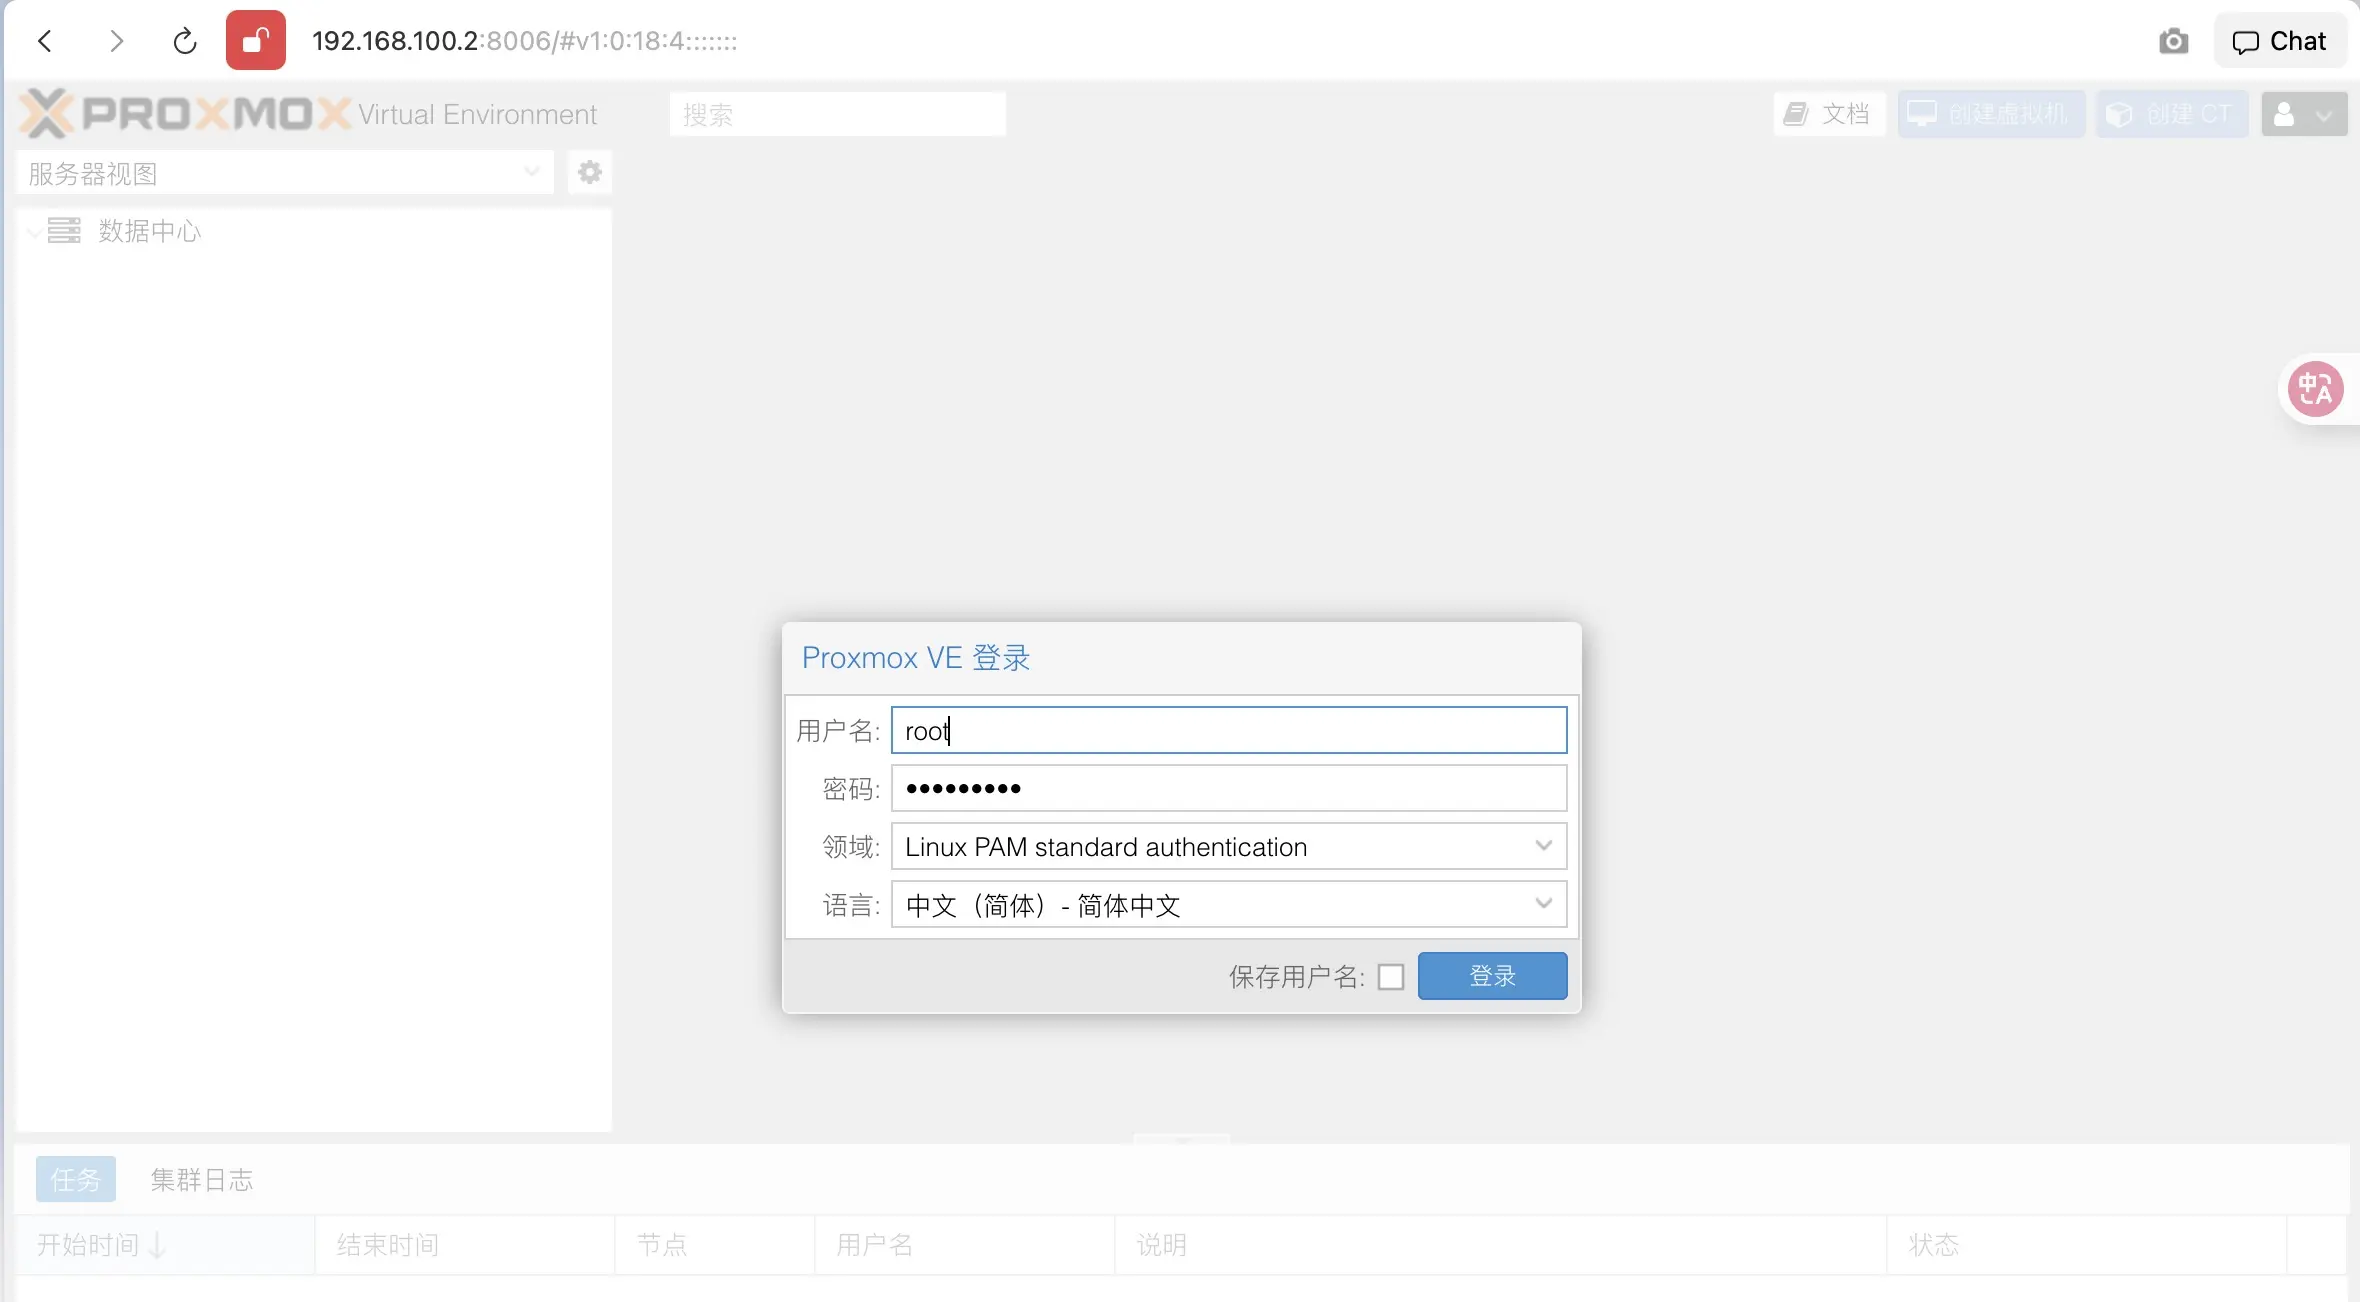Open the 文档 documentation button
This screenshot has width=2360, height=1302.
[x=1829, y=114]
